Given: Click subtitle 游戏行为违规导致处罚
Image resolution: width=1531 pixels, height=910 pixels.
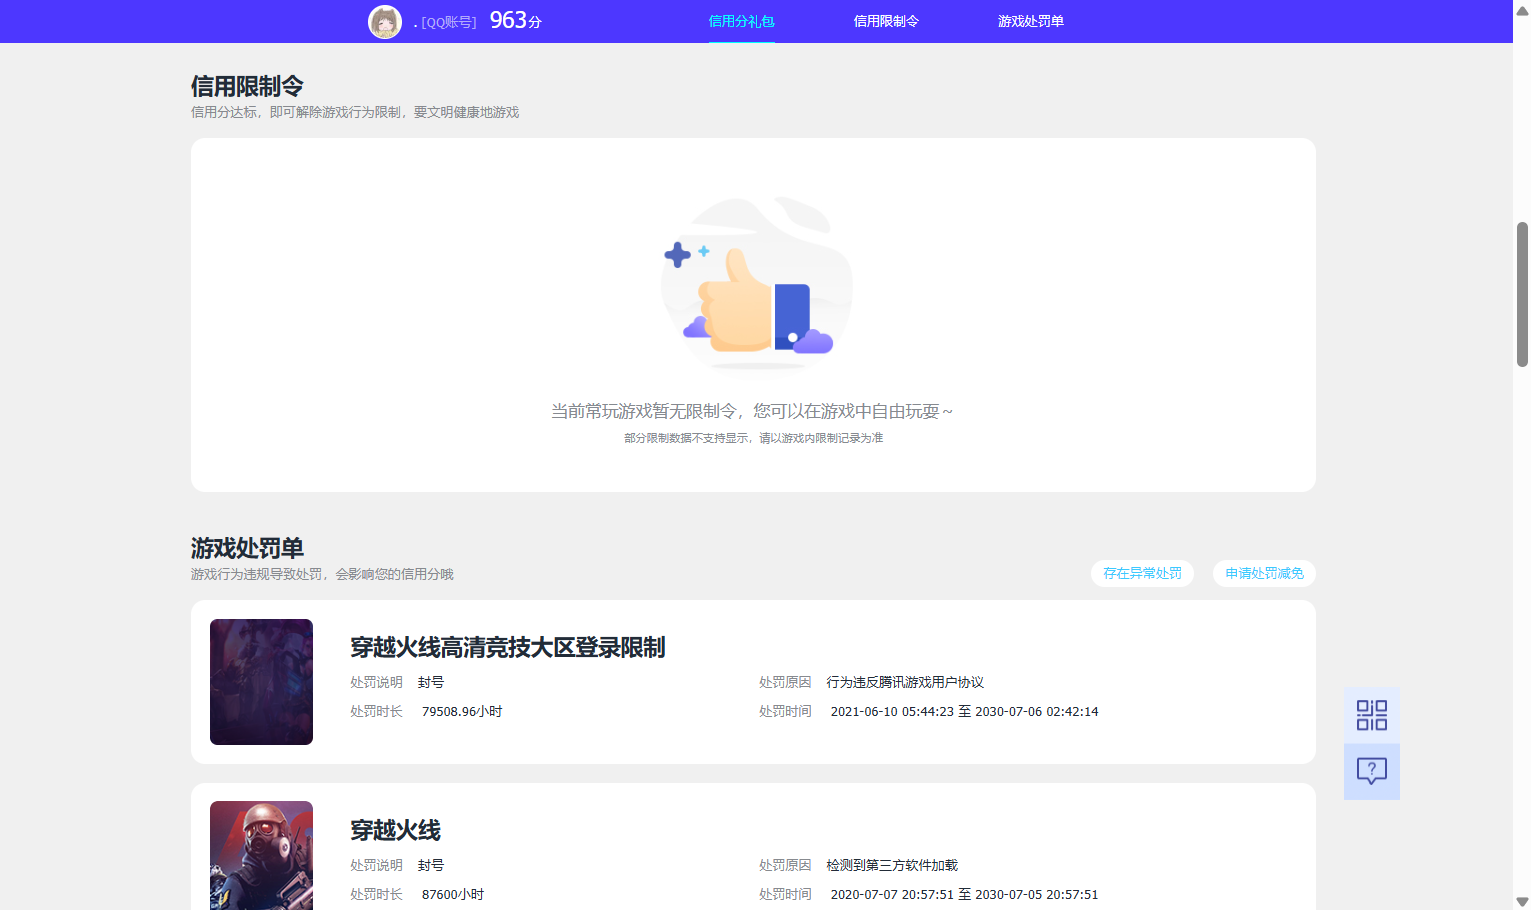Looking at the screenshot, I should [322, 574].
